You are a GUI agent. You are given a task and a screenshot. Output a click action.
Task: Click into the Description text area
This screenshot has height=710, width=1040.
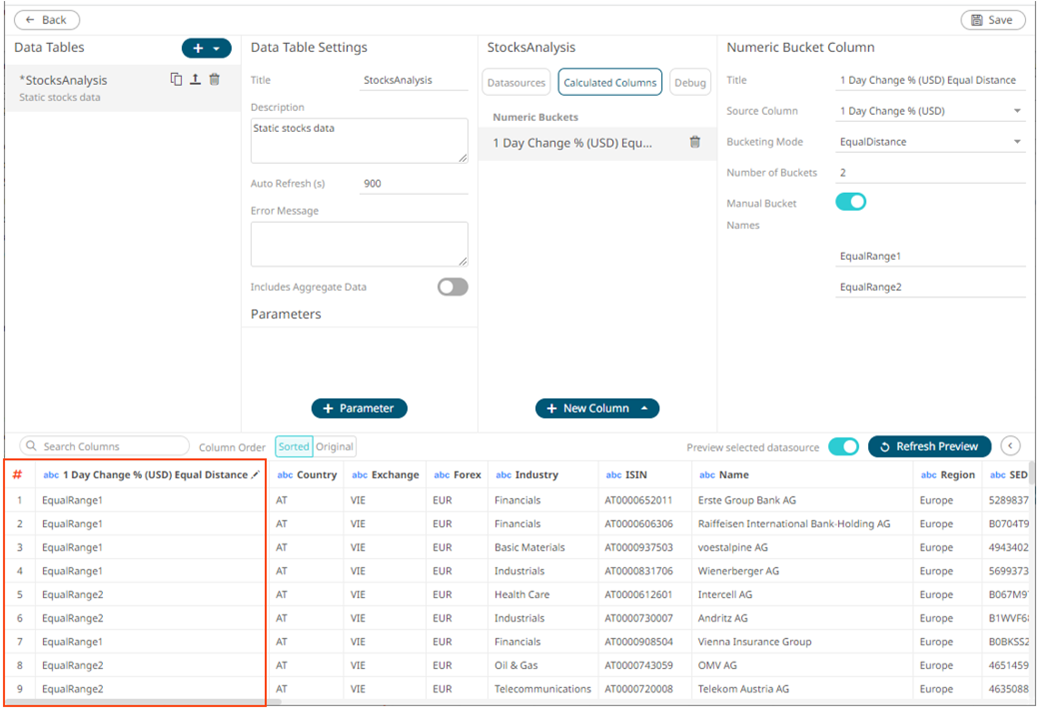coord(359,141)
